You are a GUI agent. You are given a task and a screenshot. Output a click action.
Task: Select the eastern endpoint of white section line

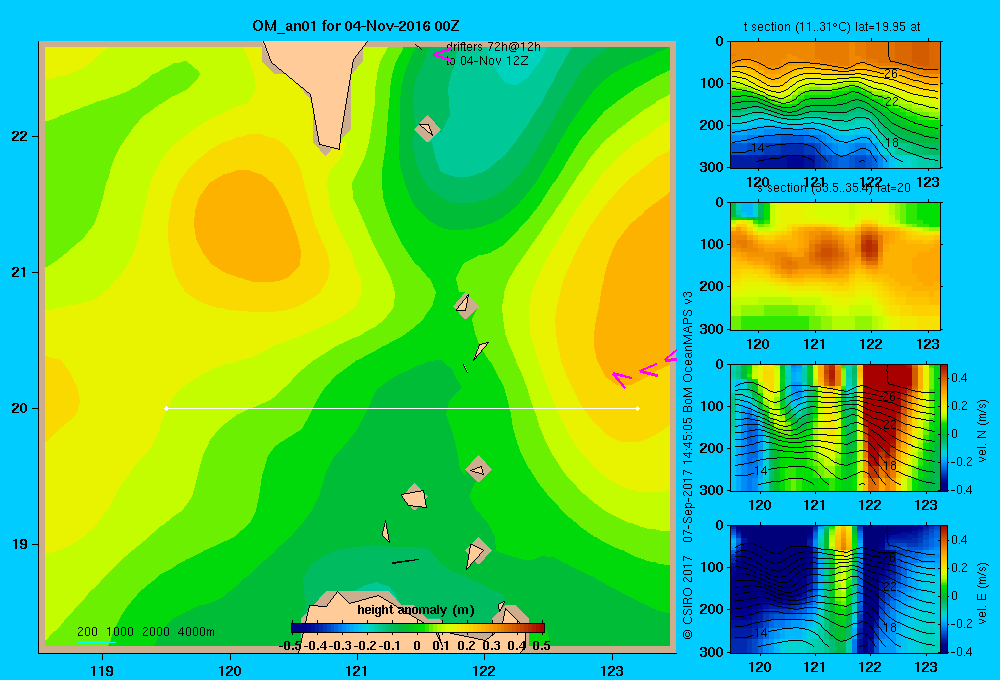638,408
